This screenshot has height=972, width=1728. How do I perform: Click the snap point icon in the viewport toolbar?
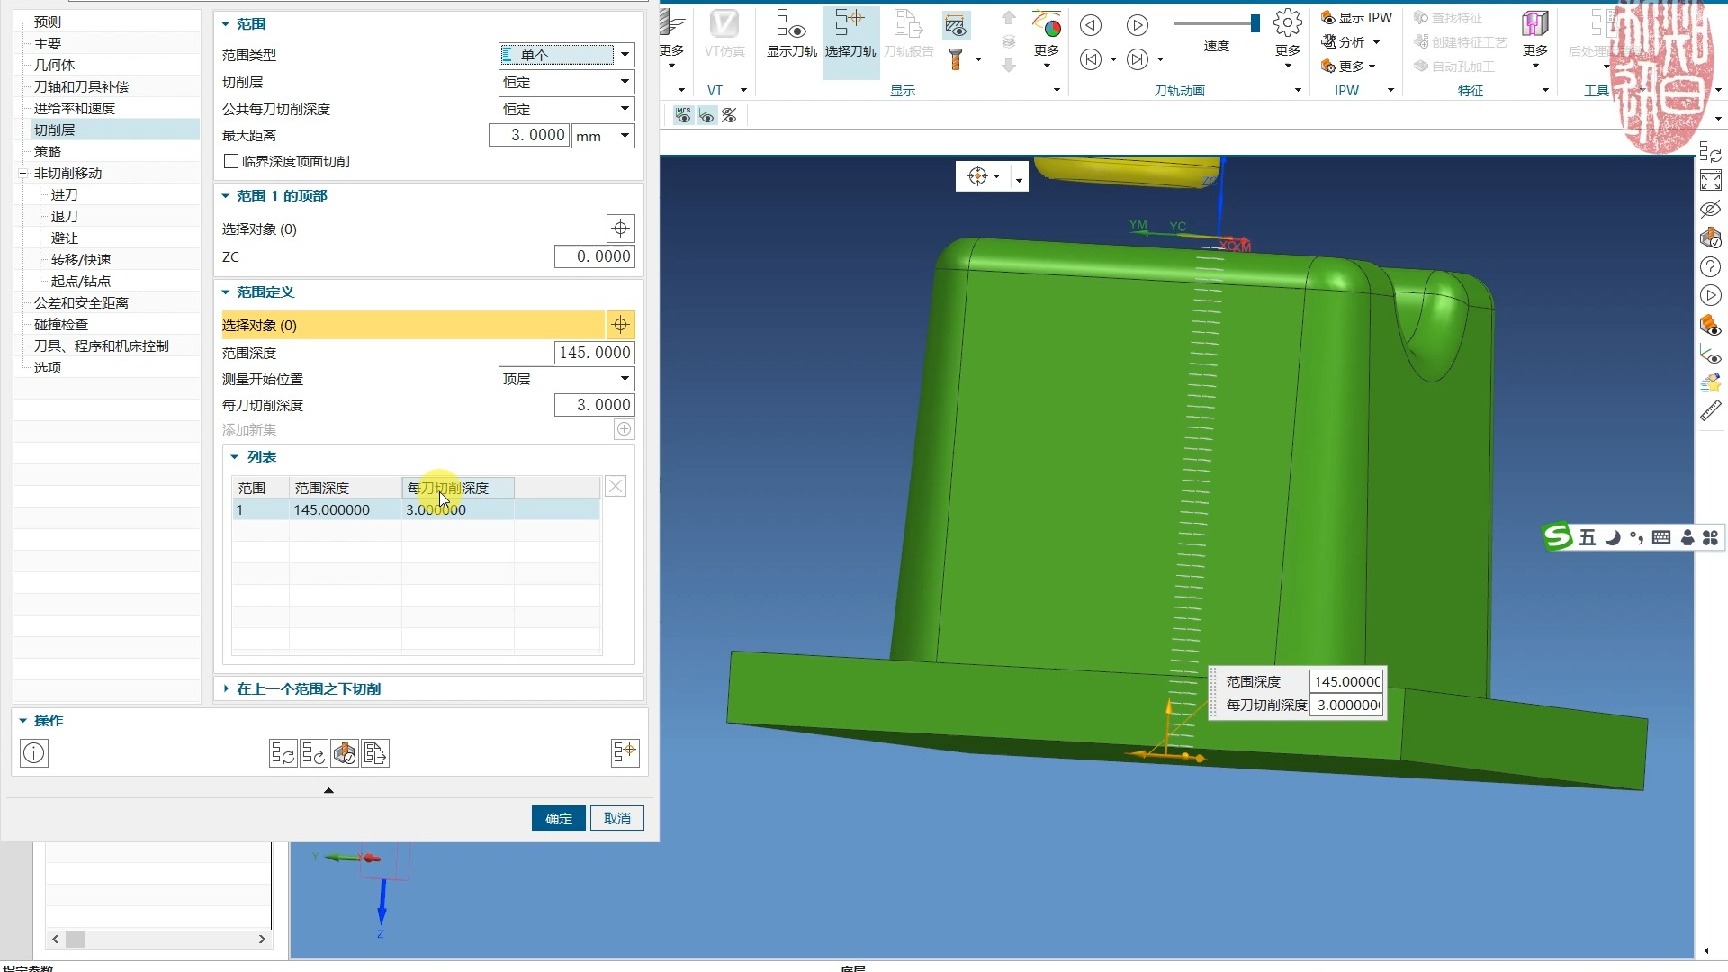pos(978,177)
